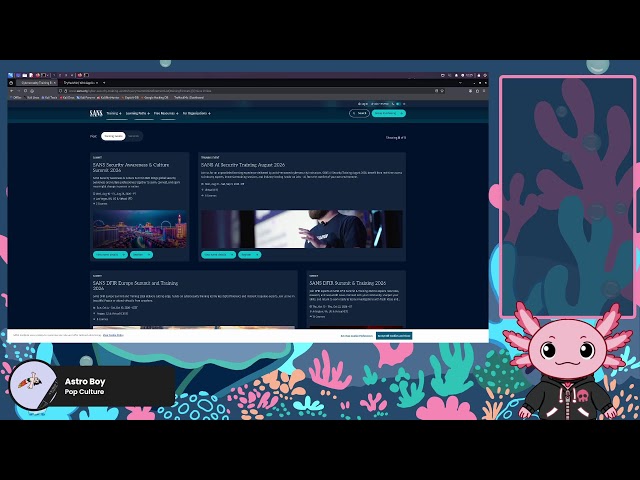Click the AI Security Training speaker image
640x480 pixels.
[302, 229]
